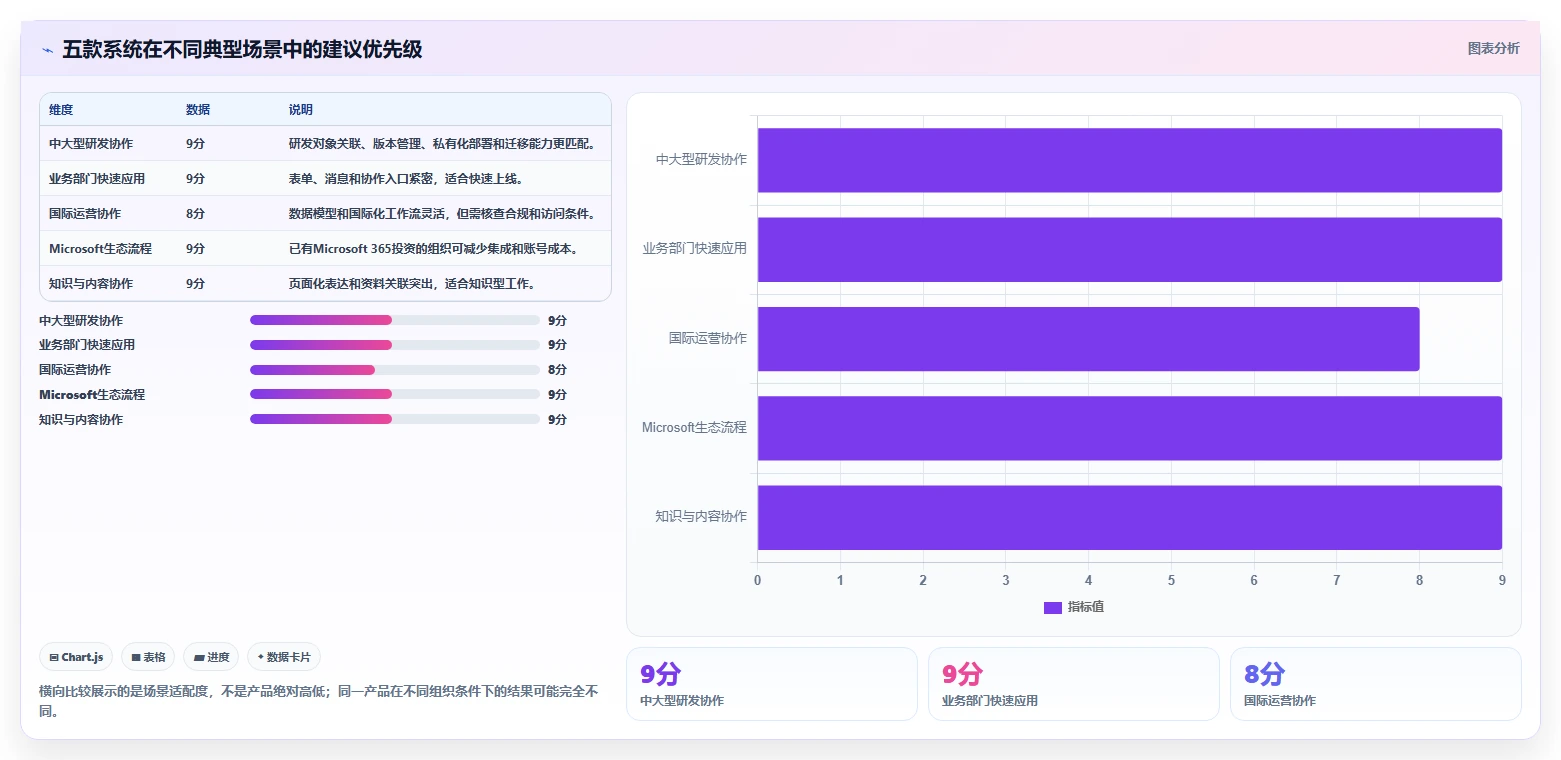Click the 说明 column header
The height and width of the screenshot is (760, 1561).
[301, 110]
